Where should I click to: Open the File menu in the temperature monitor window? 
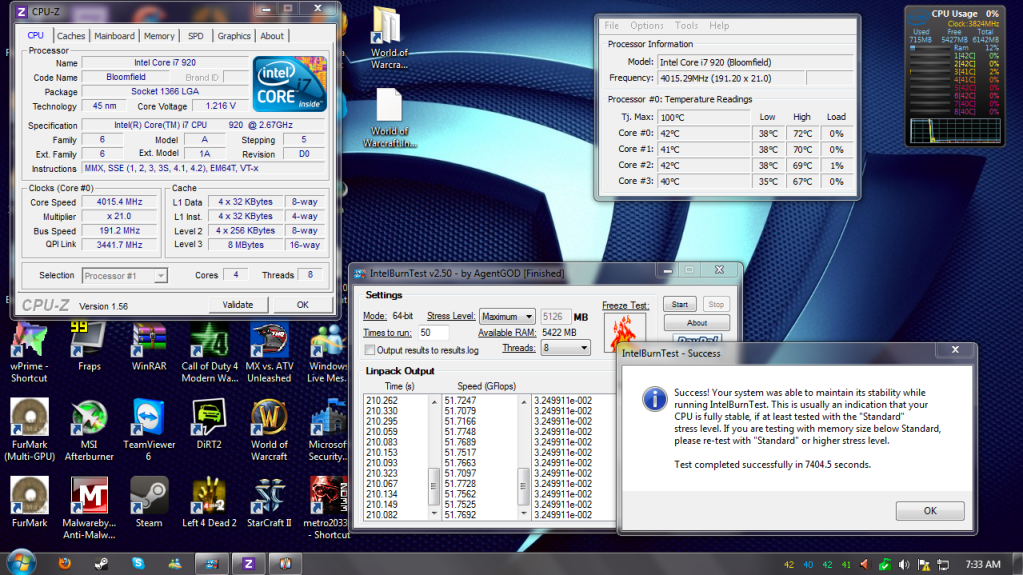click(611, 25)
